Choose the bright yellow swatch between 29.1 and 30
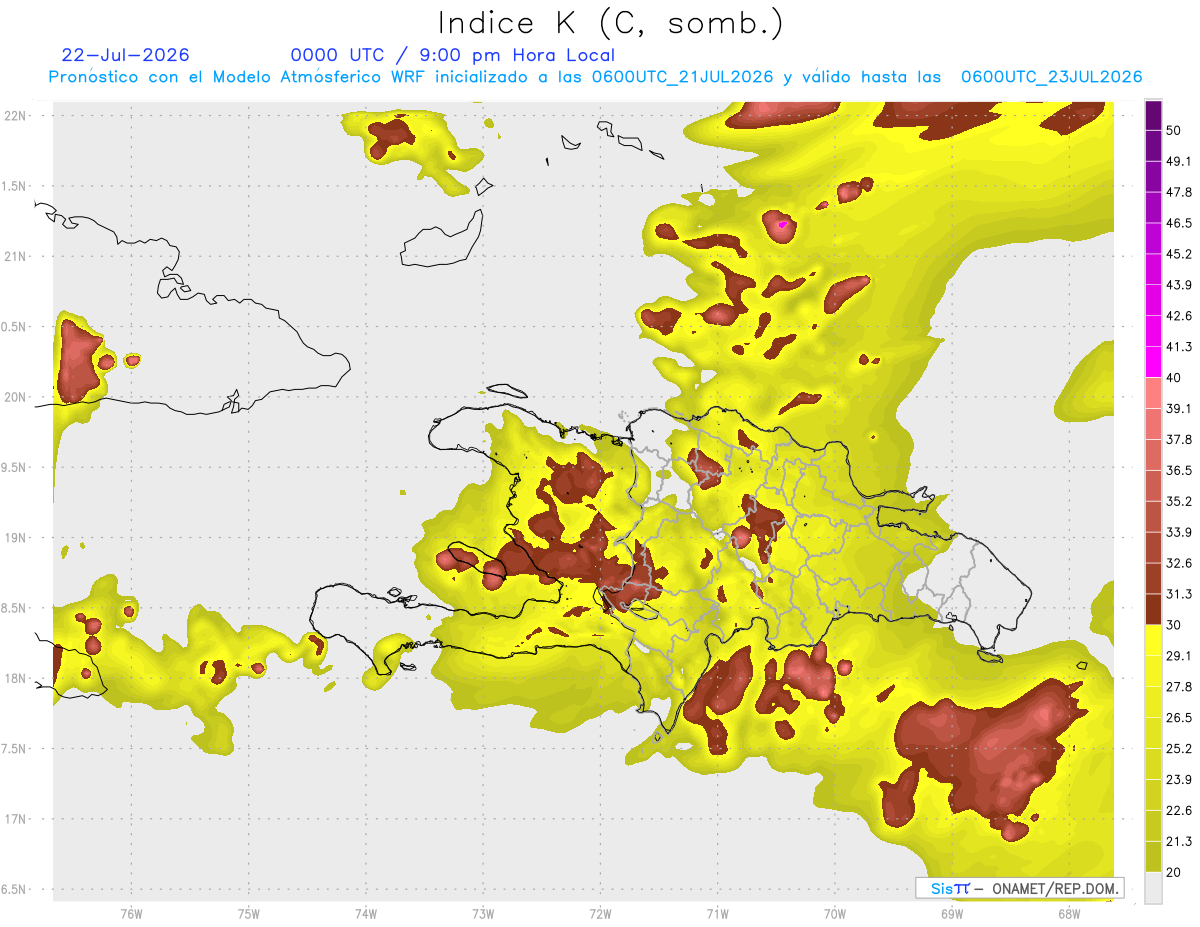This screenshot has height=927, width=1200. point(1153,639)
